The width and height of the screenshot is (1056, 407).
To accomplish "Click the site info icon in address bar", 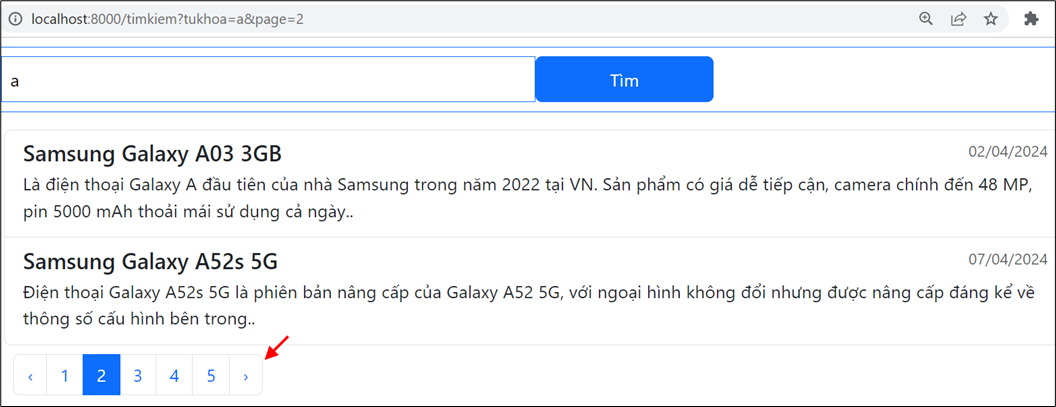I will (x=15, y=20).
